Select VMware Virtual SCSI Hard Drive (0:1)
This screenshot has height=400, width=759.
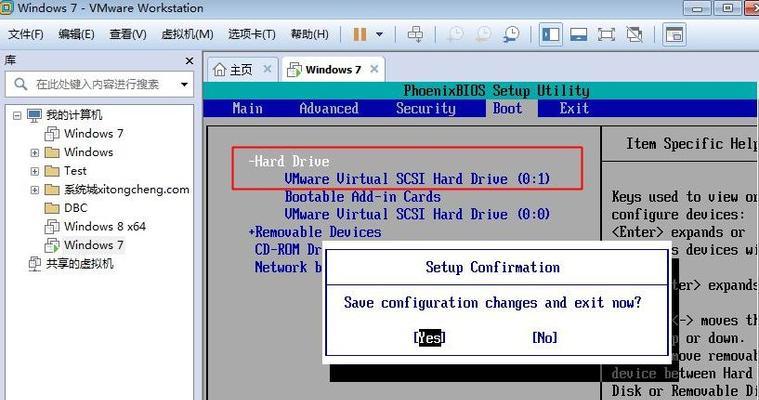point(417,179)
